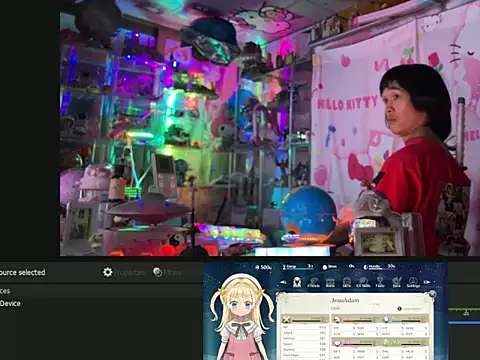Click the 500G gold currency display
The image size is (480, 360).
pos(263,267)
